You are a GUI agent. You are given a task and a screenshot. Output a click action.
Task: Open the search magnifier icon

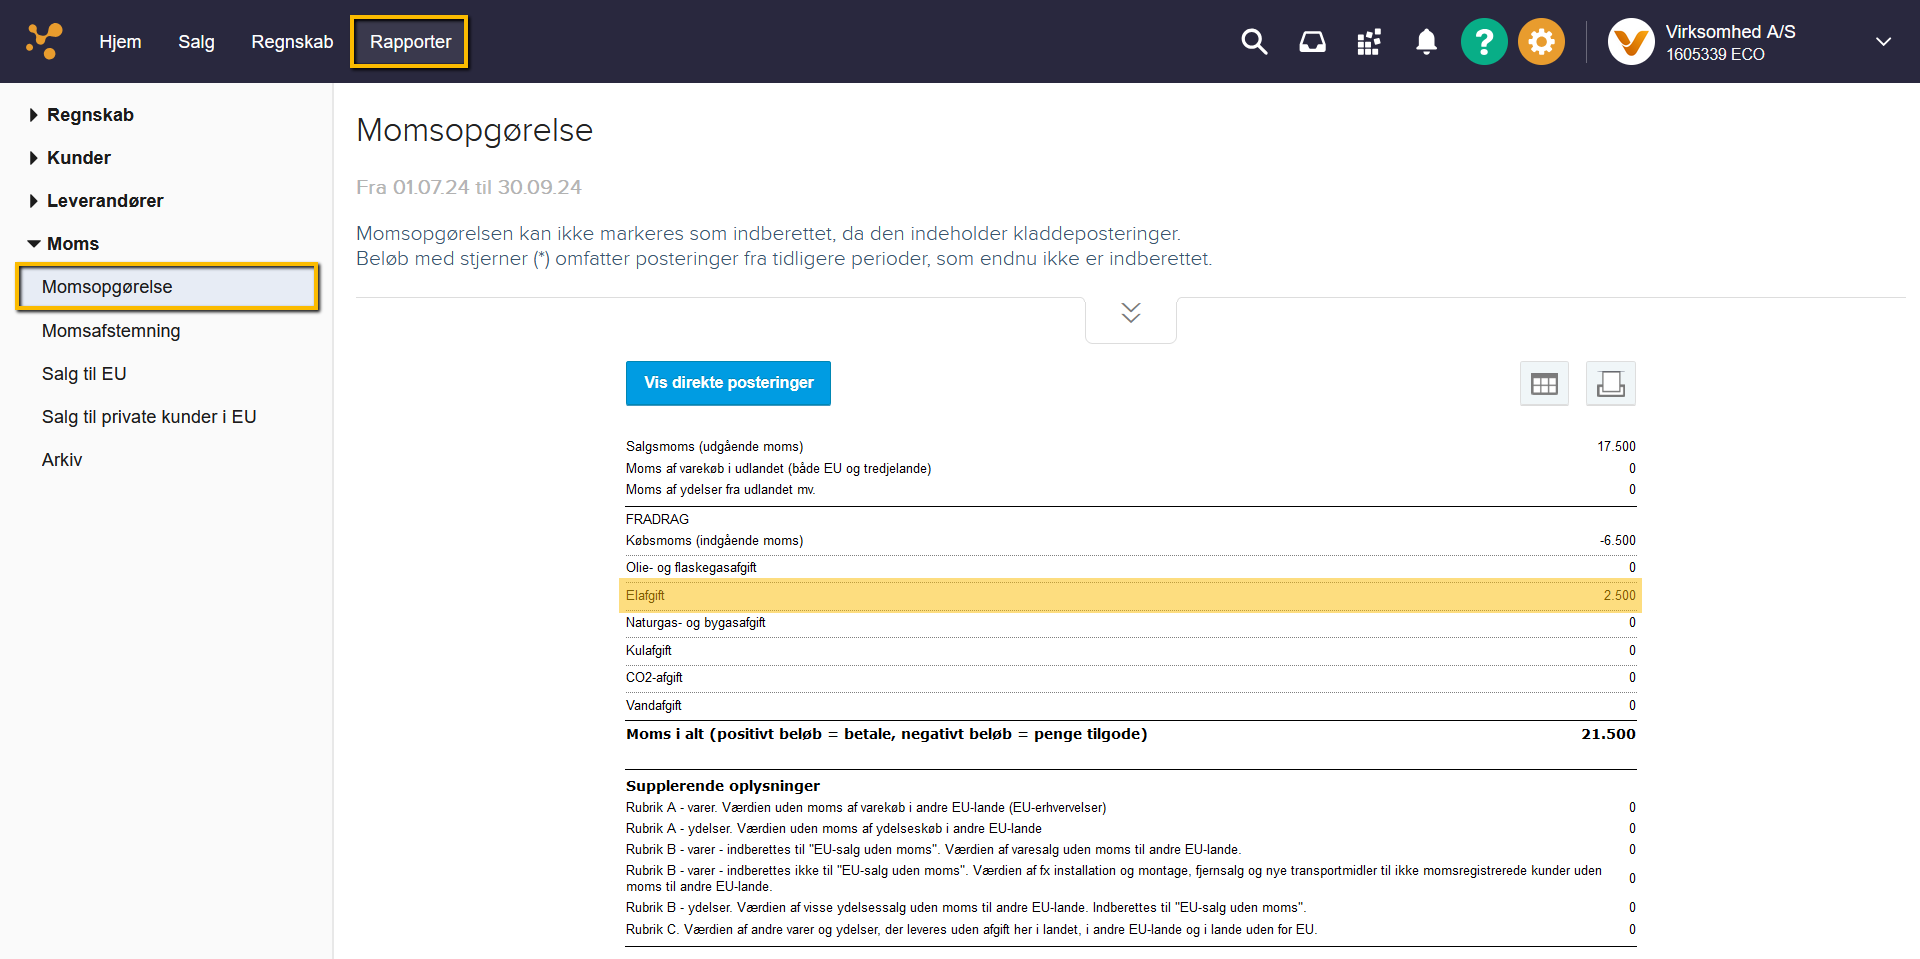tap(1253, 42)
